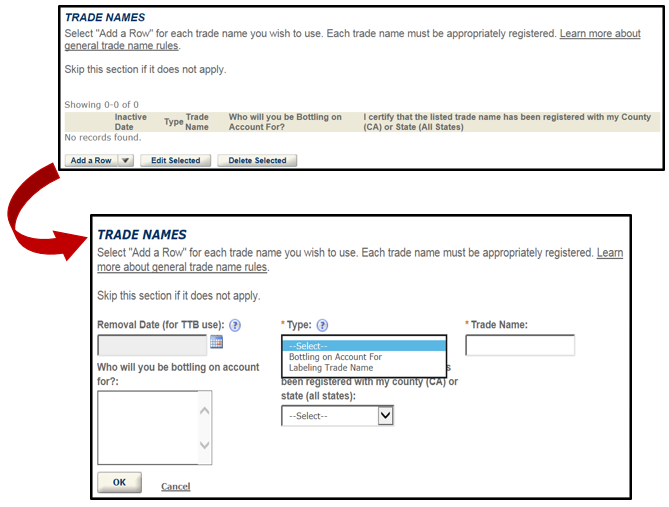This screenshot has height=507, width=669.
Task: Click the Cancel link
Action: (175, 487)
